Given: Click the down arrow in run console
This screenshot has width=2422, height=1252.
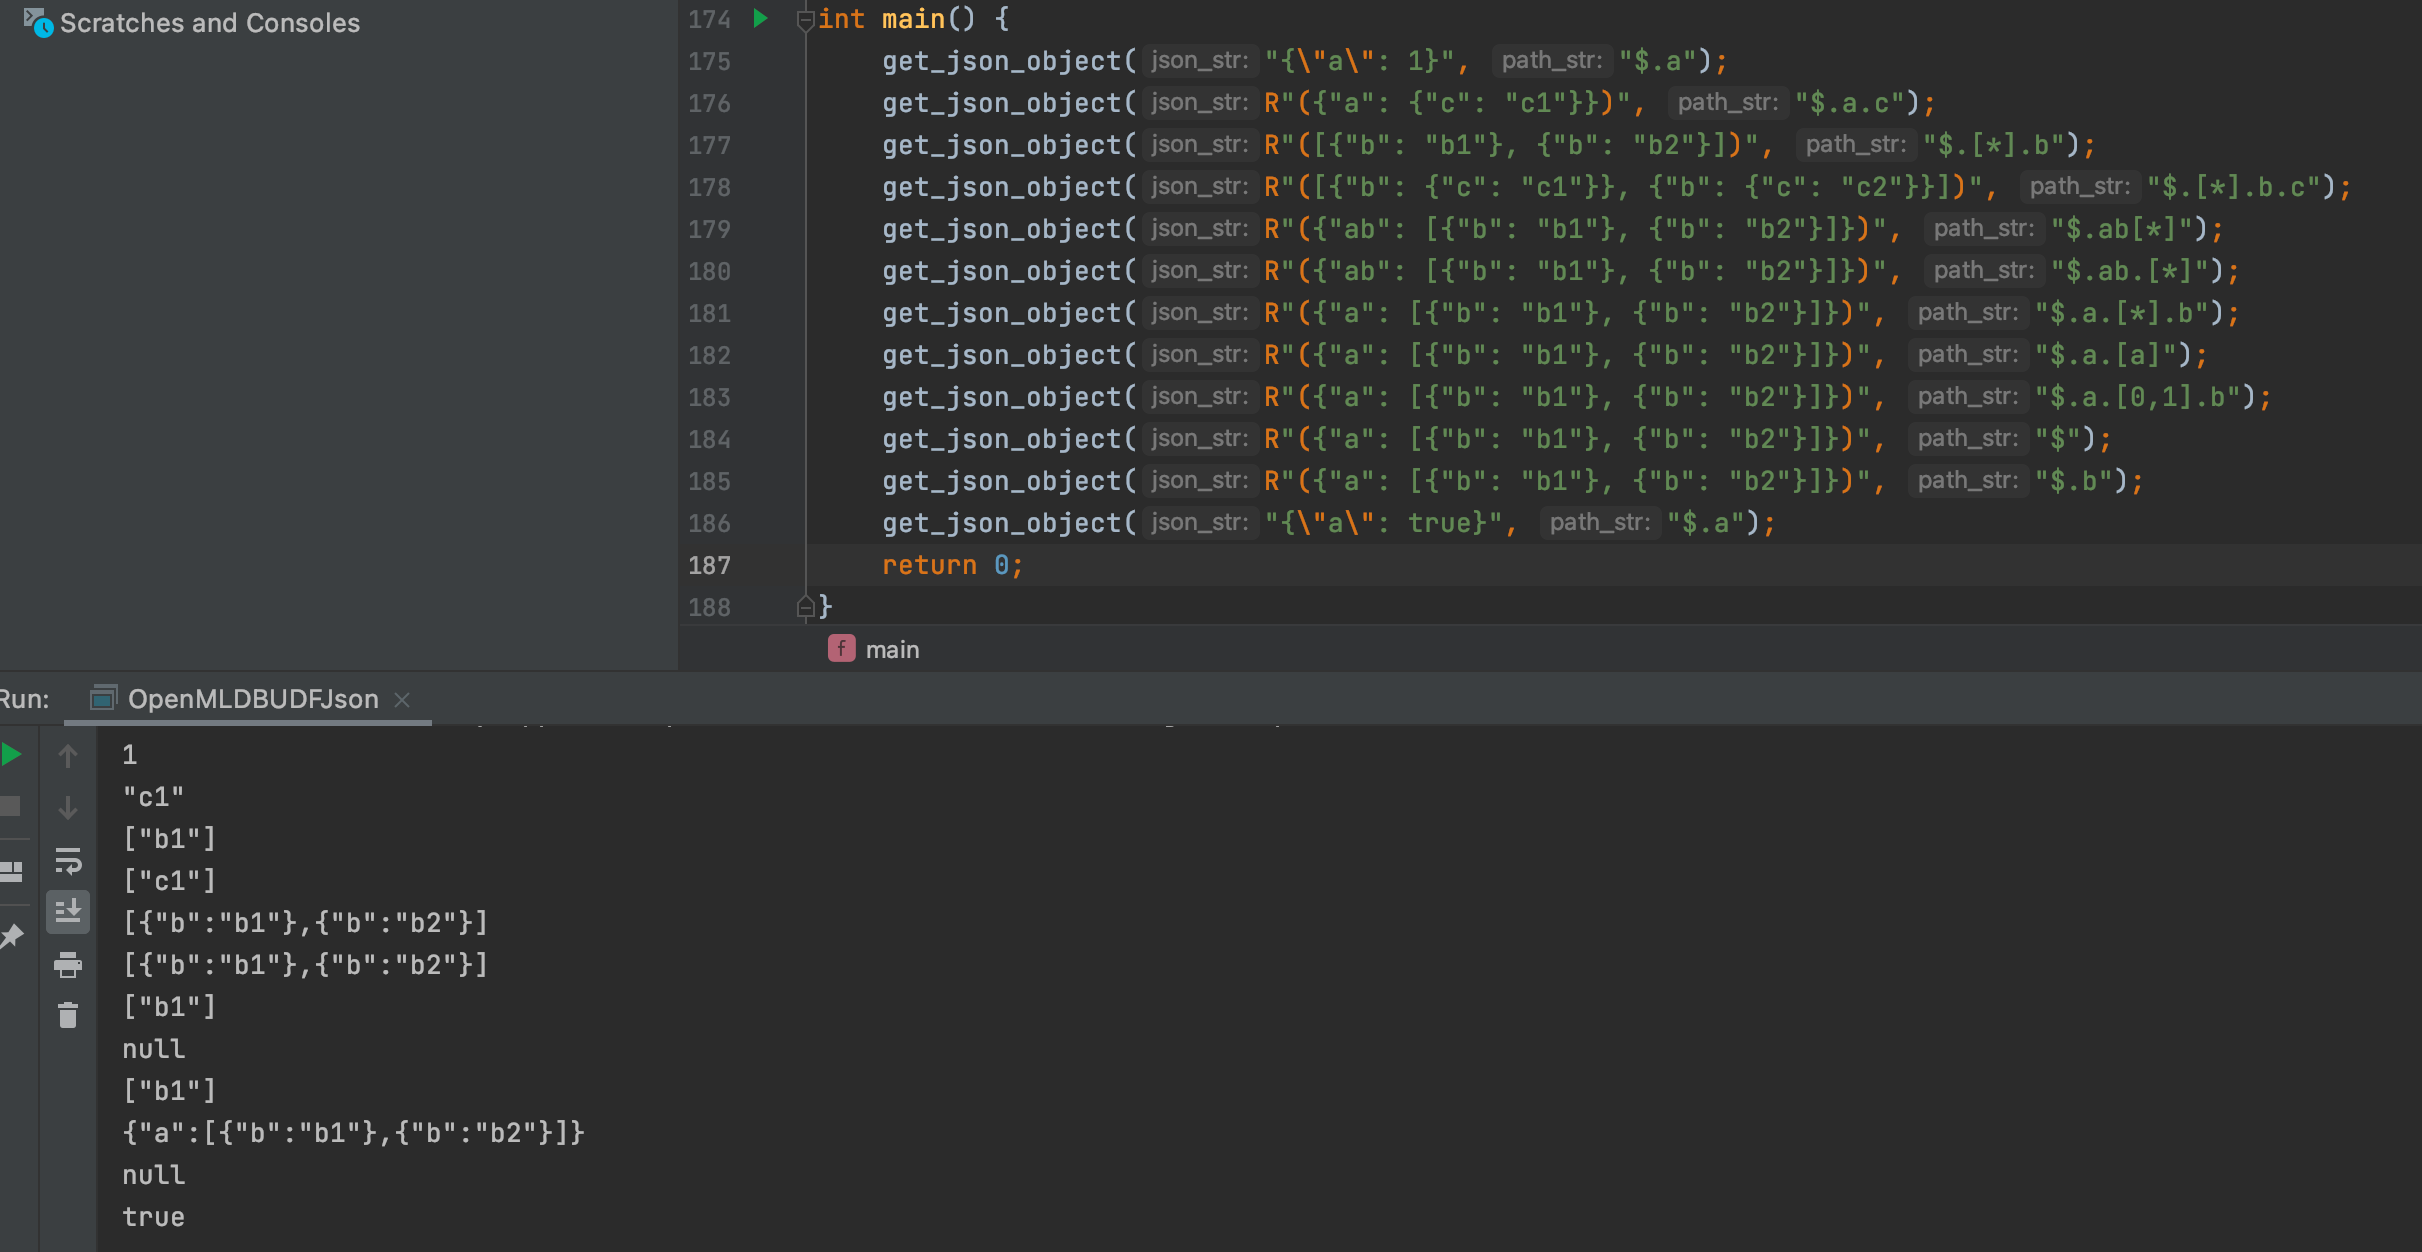Looking at the screenshot, I should [68, 808].
